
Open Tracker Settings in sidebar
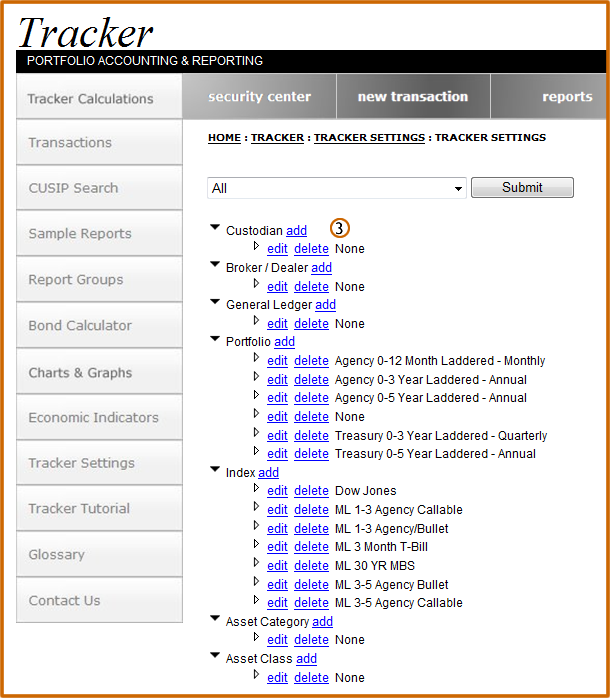[99, 463]
